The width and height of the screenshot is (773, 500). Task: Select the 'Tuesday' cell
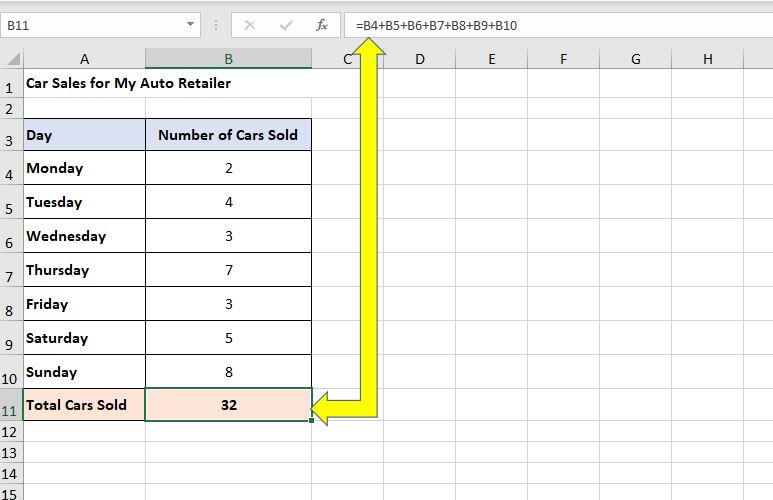point(84,202)
